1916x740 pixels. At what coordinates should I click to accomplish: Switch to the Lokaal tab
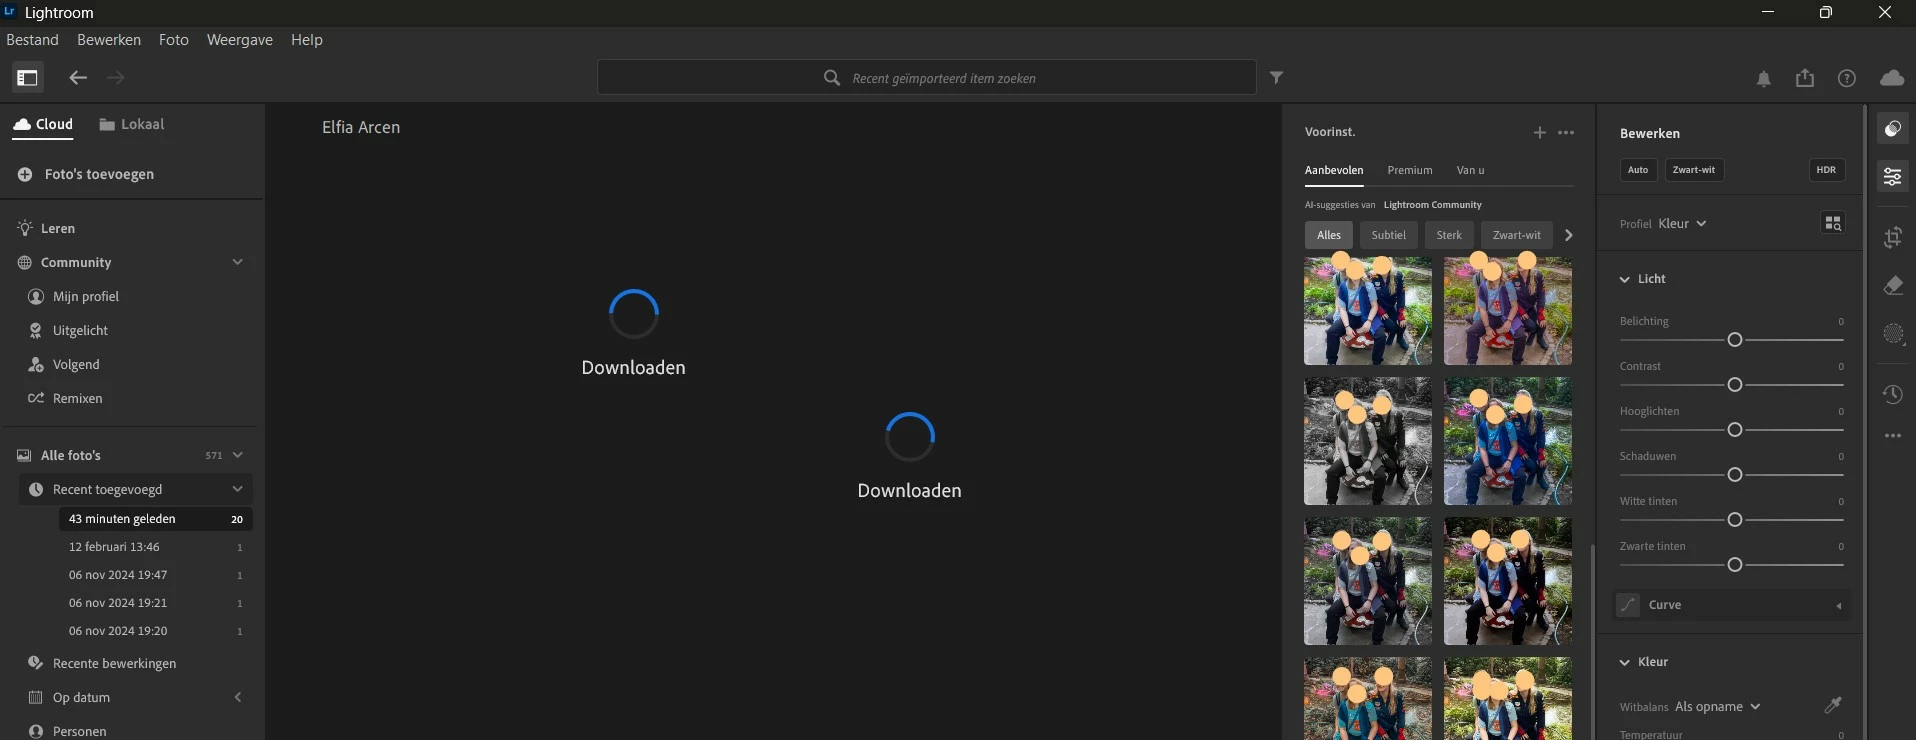[x=132, y=124]
